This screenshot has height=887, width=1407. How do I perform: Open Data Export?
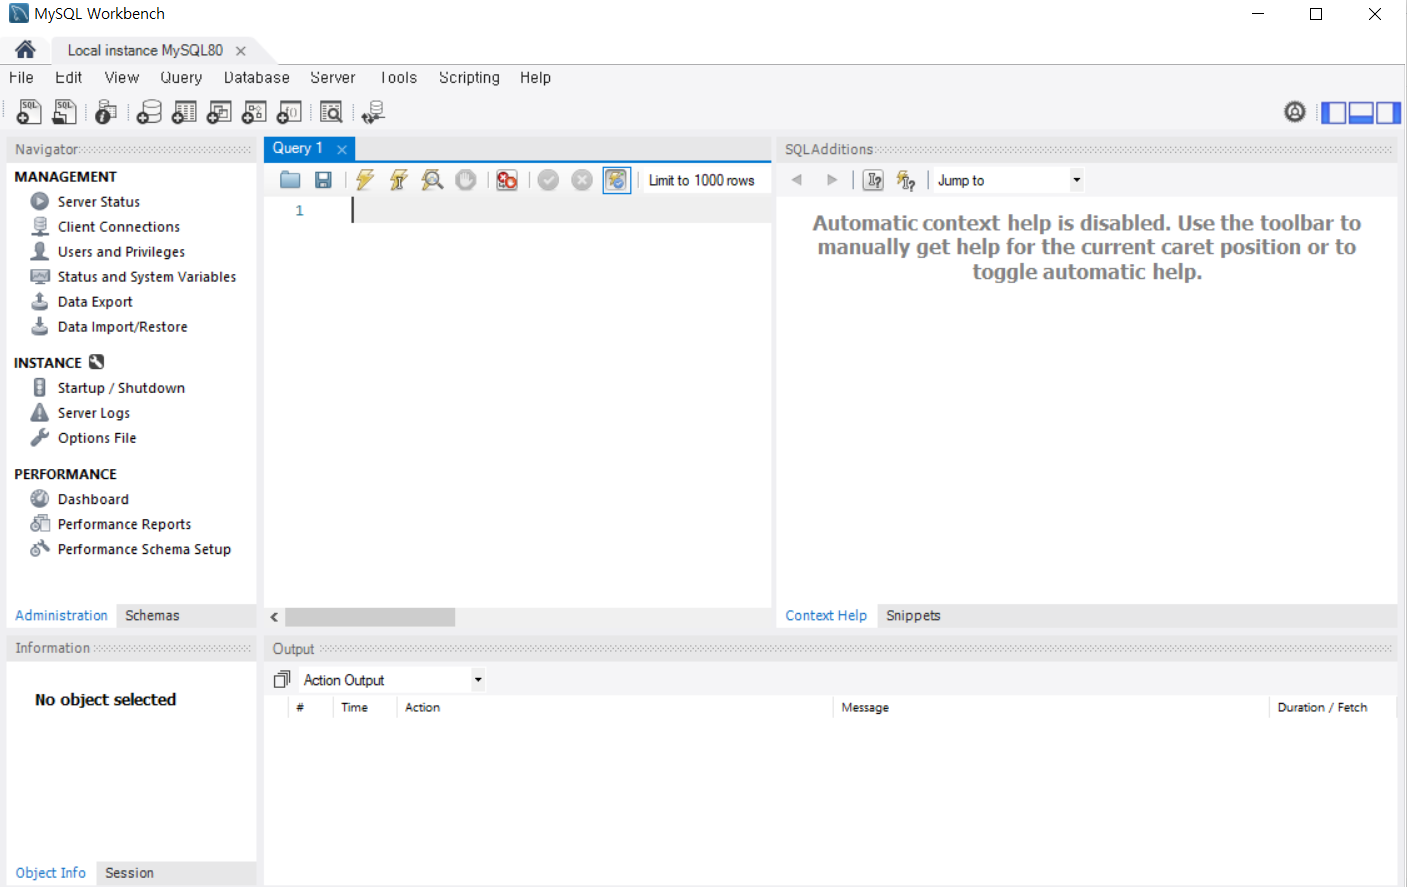point(95,301)
